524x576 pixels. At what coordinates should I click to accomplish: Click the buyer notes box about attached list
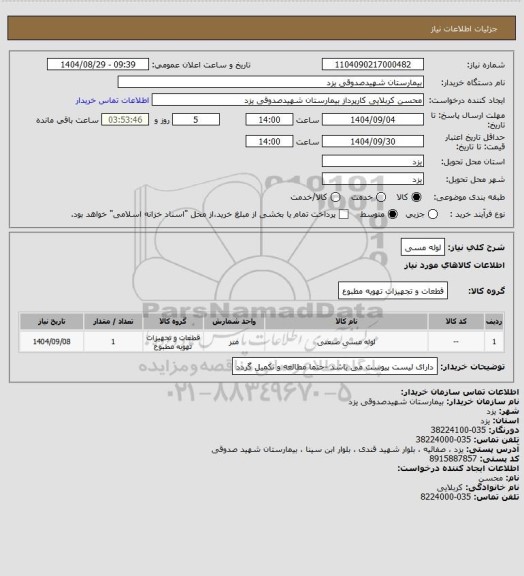(x=335, y=366)
